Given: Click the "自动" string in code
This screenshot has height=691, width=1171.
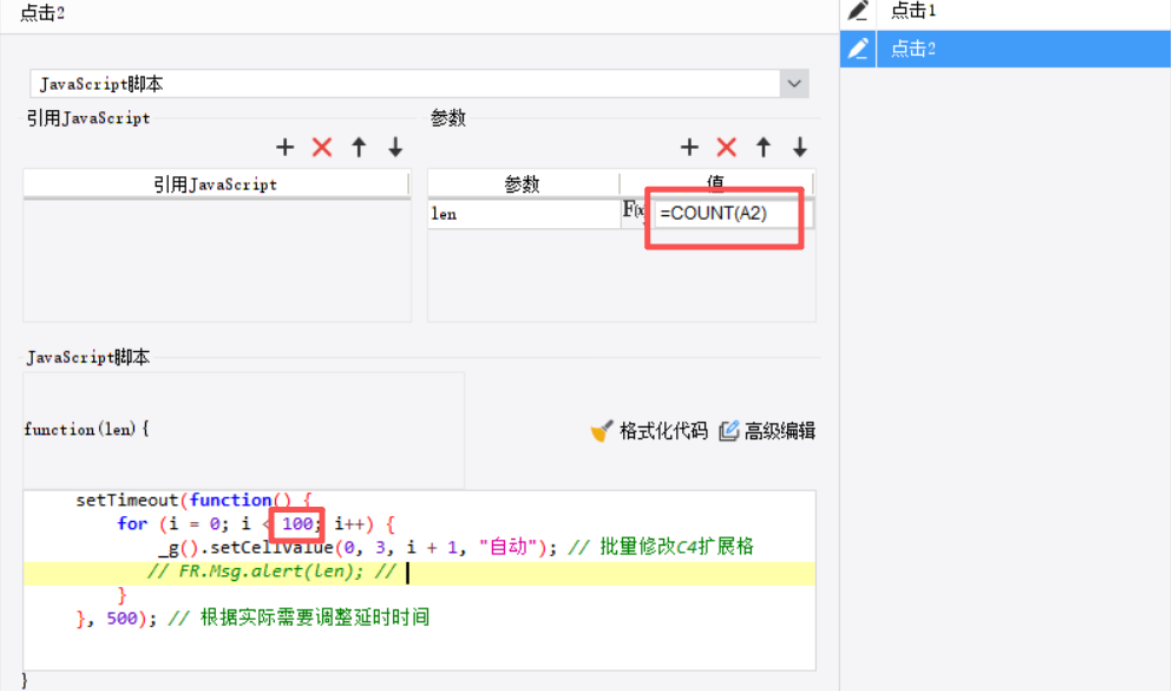Looking at the screenshot, I should (x=508, y=547).
